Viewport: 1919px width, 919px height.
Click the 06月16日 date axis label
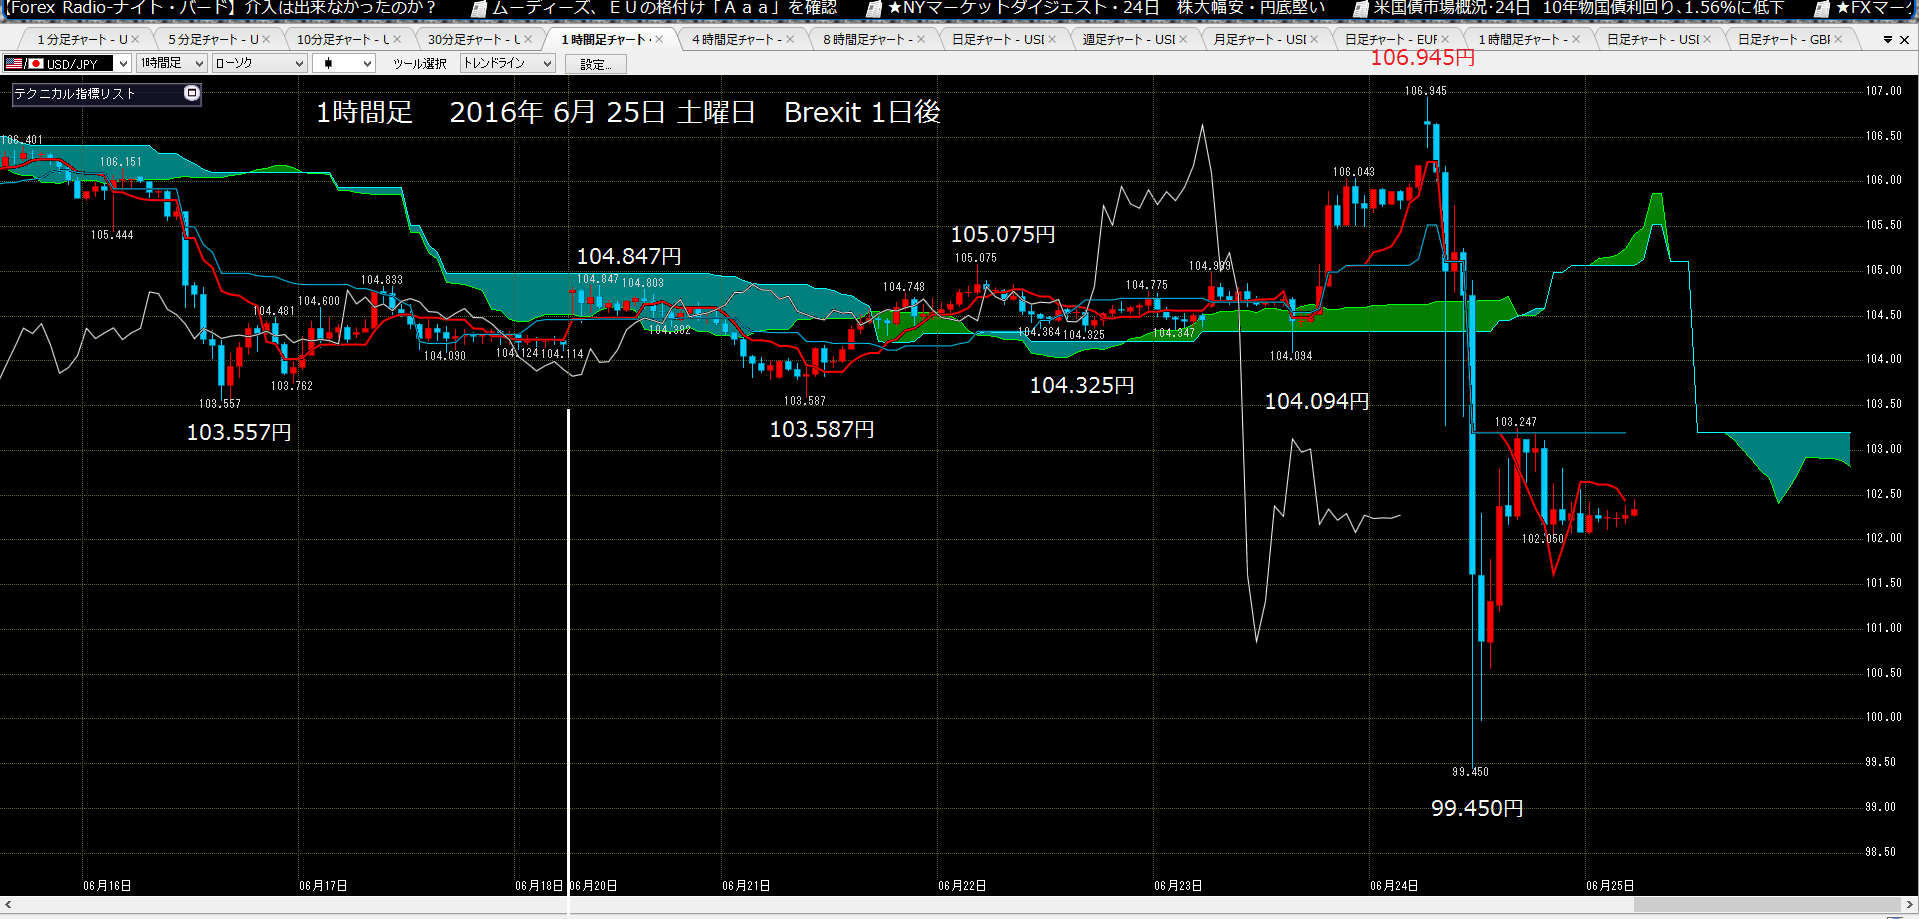point(107,886)
